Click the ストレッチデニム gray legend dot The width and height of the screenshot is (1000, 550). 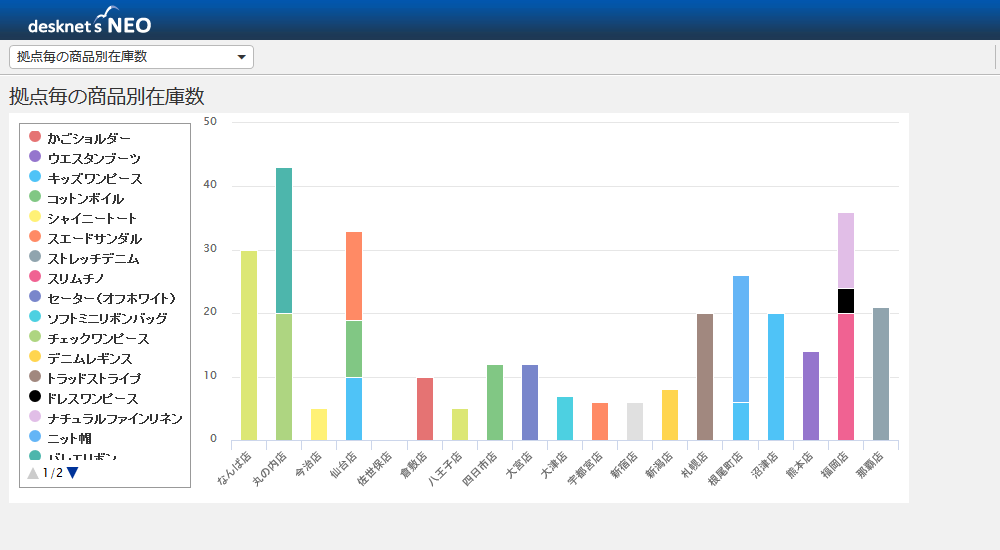tap(35, 257)
